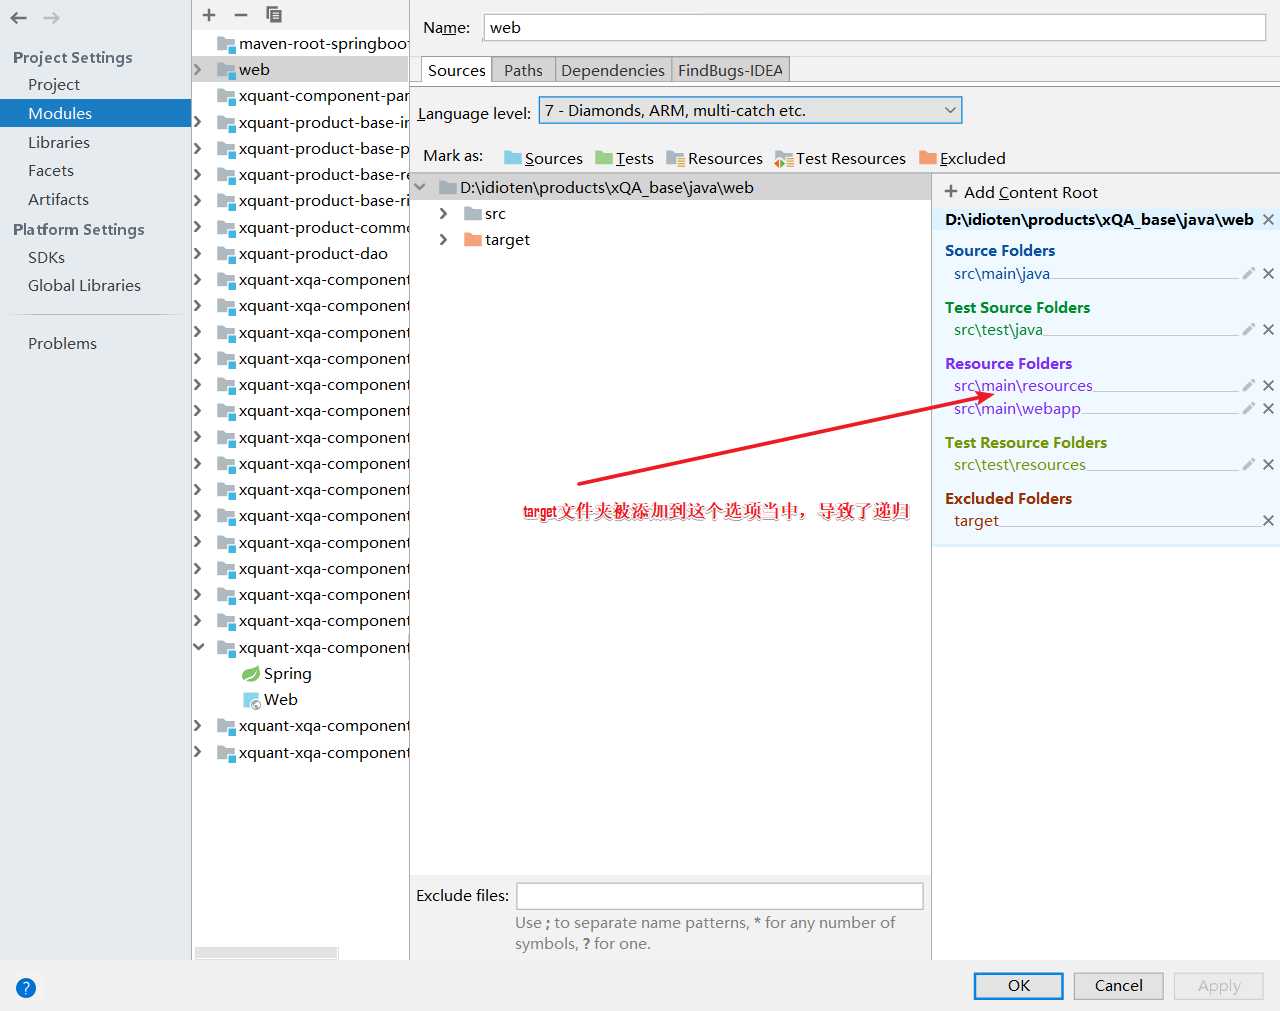1280x1011 pixels.
Task: Unmark src\main\webapp resource folder
Action: click(1268, 408)
